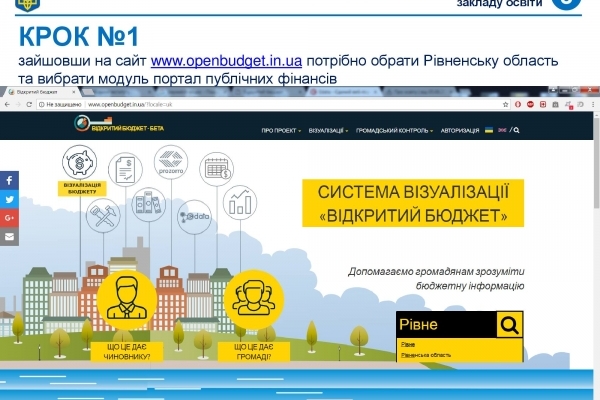
Task: Choose Рівненська область from suggestions
Action: (427, 354)
